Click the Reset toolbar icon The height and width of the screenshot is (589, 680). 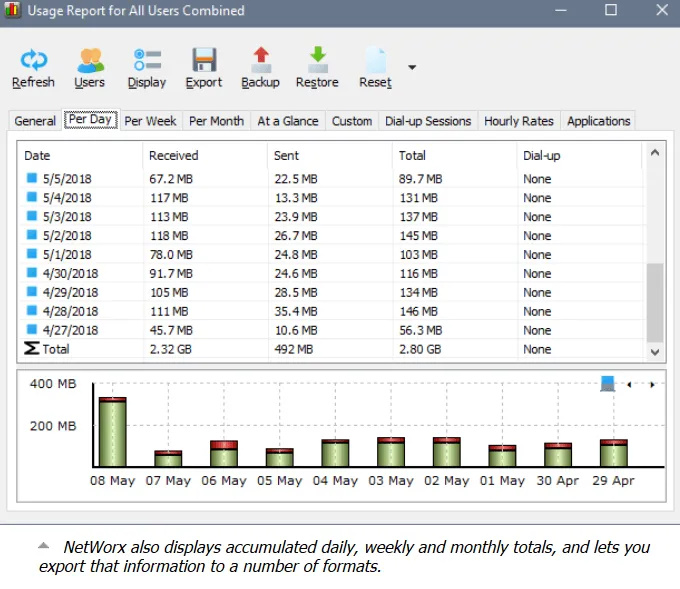375,60
